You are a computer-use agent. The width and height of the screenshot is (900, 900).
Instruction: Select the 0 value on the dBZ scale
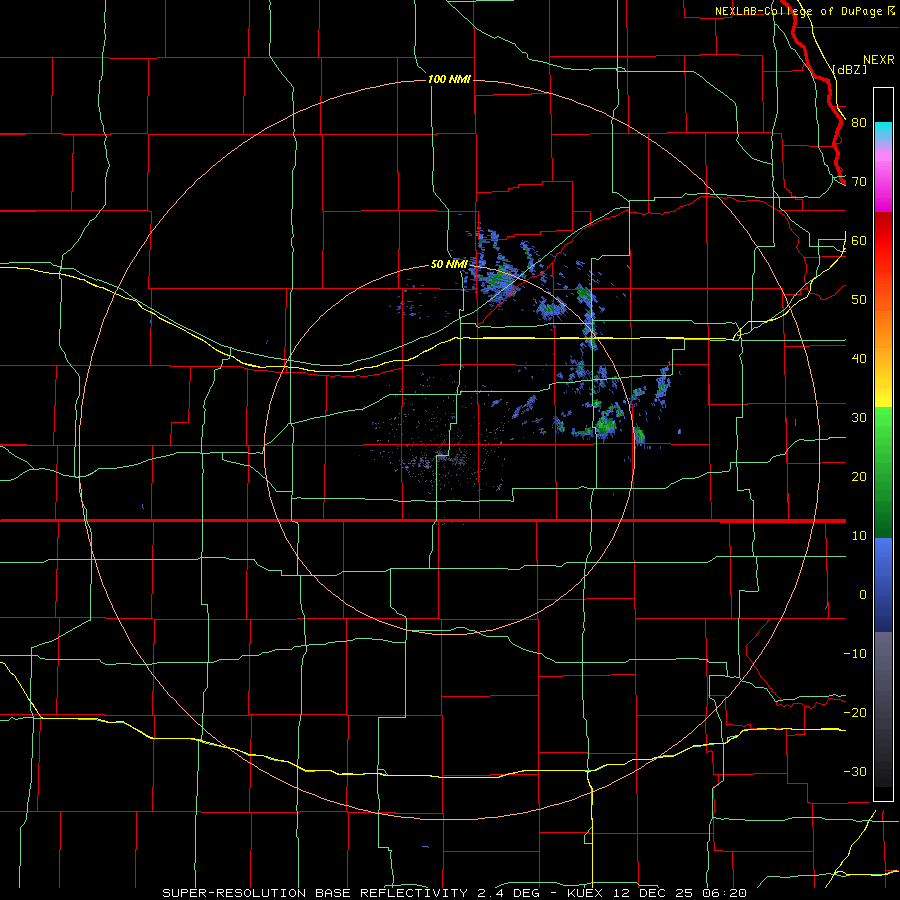point(863,595)
